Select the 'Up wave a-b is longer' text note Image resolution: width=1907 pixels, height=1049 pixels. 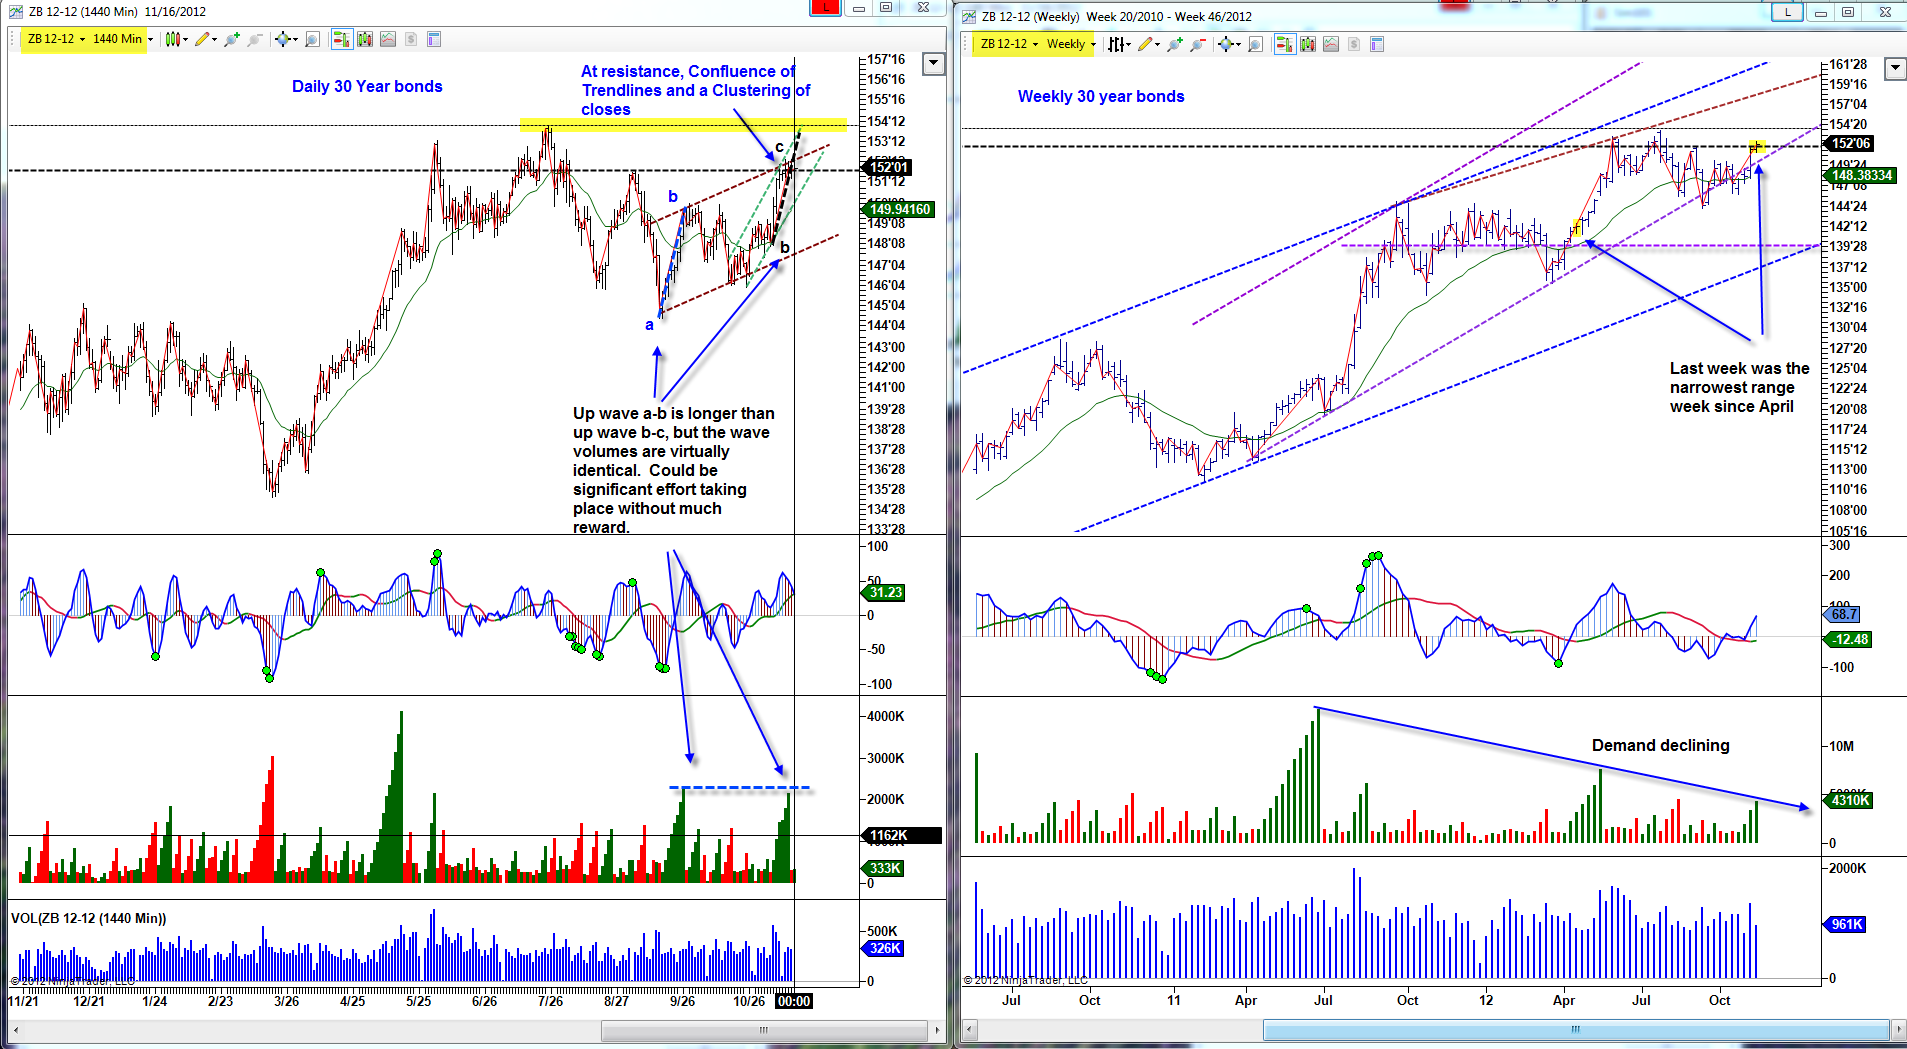673,470
